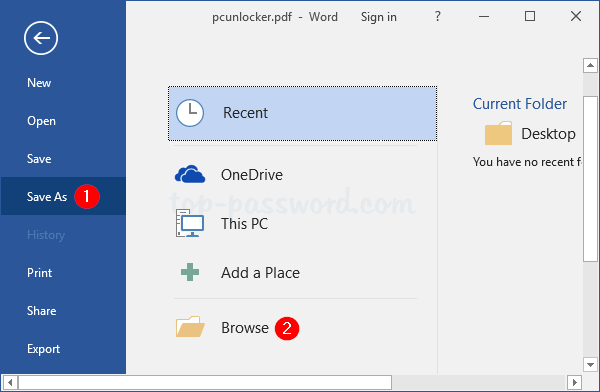Click the horizontal scrollbar right arrow
The width and height of the screenshot is (600, 392).
(574, 382)
